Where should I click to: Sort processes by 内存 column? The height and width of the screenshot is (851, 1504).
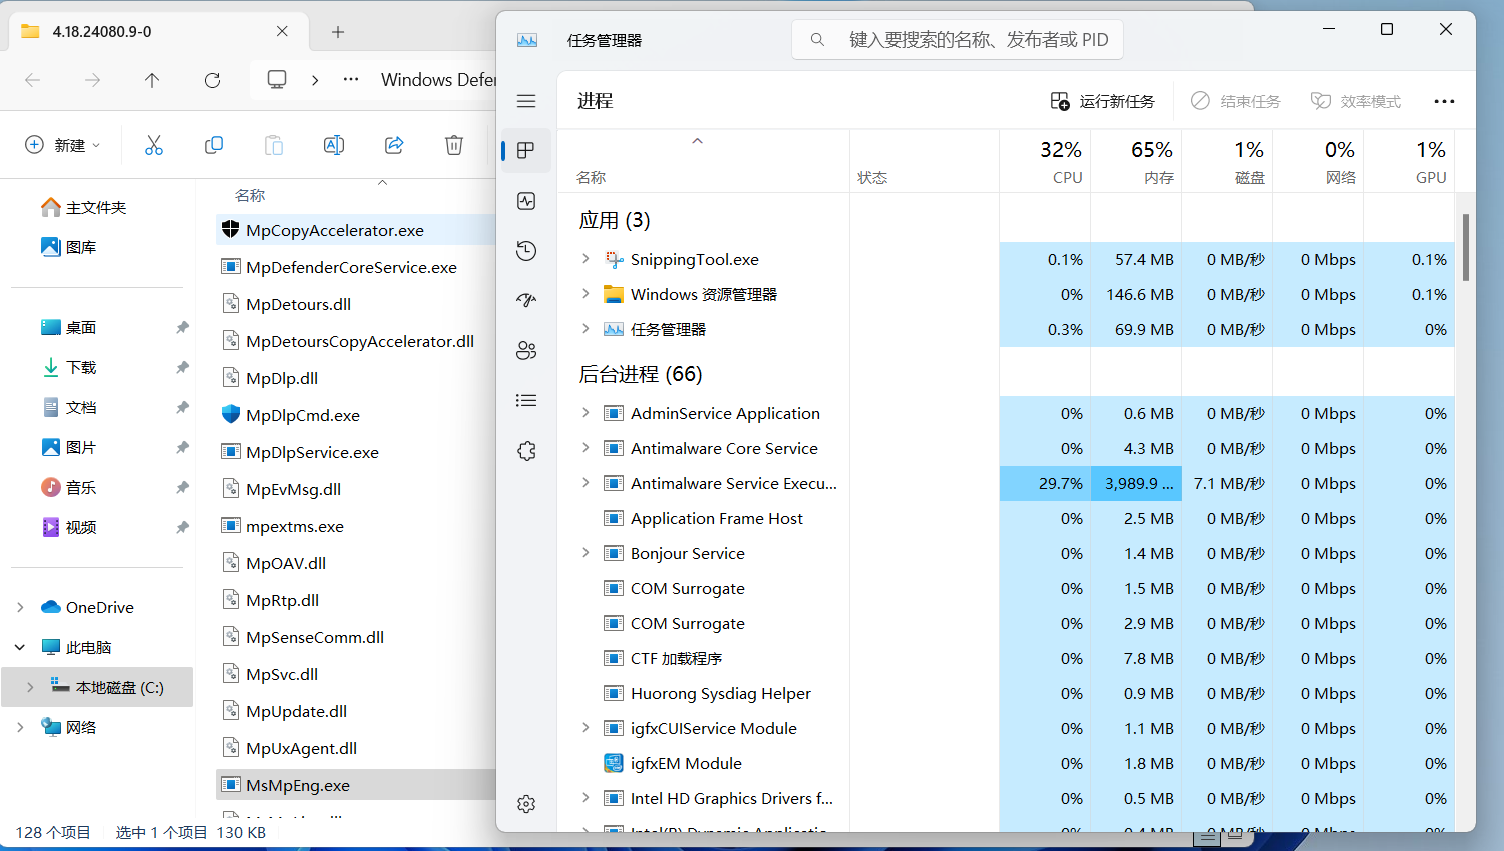point(1136,160)
